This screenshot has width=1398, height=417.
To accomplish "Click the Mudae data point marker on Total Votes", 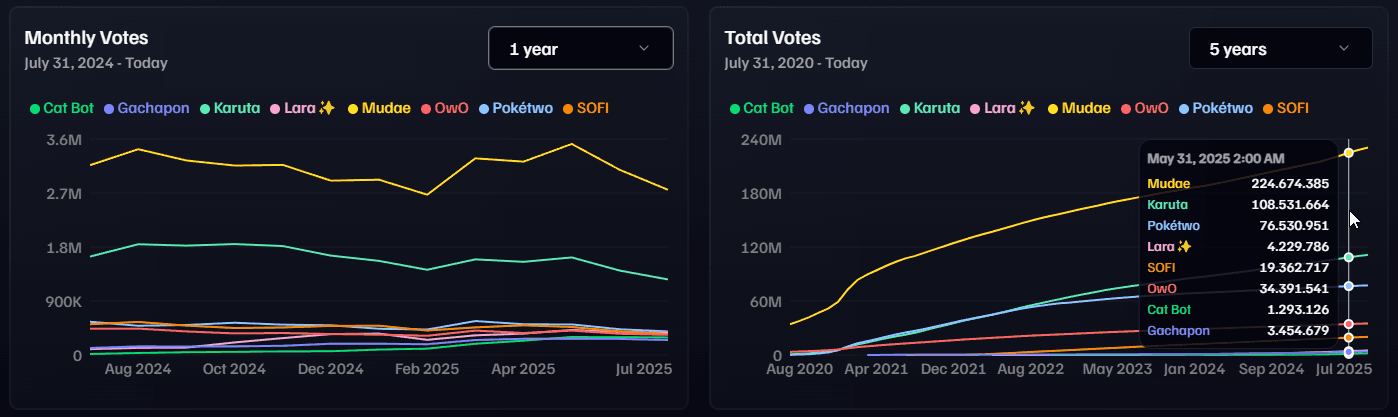I will 1348,153.
